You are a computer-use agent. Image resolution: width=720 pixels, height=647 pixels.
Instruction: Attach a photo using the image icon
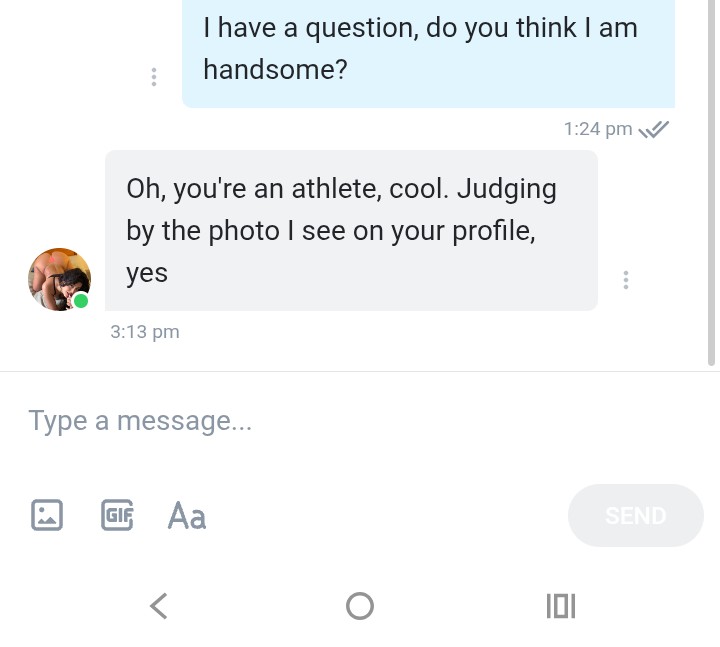pos(46,515)
